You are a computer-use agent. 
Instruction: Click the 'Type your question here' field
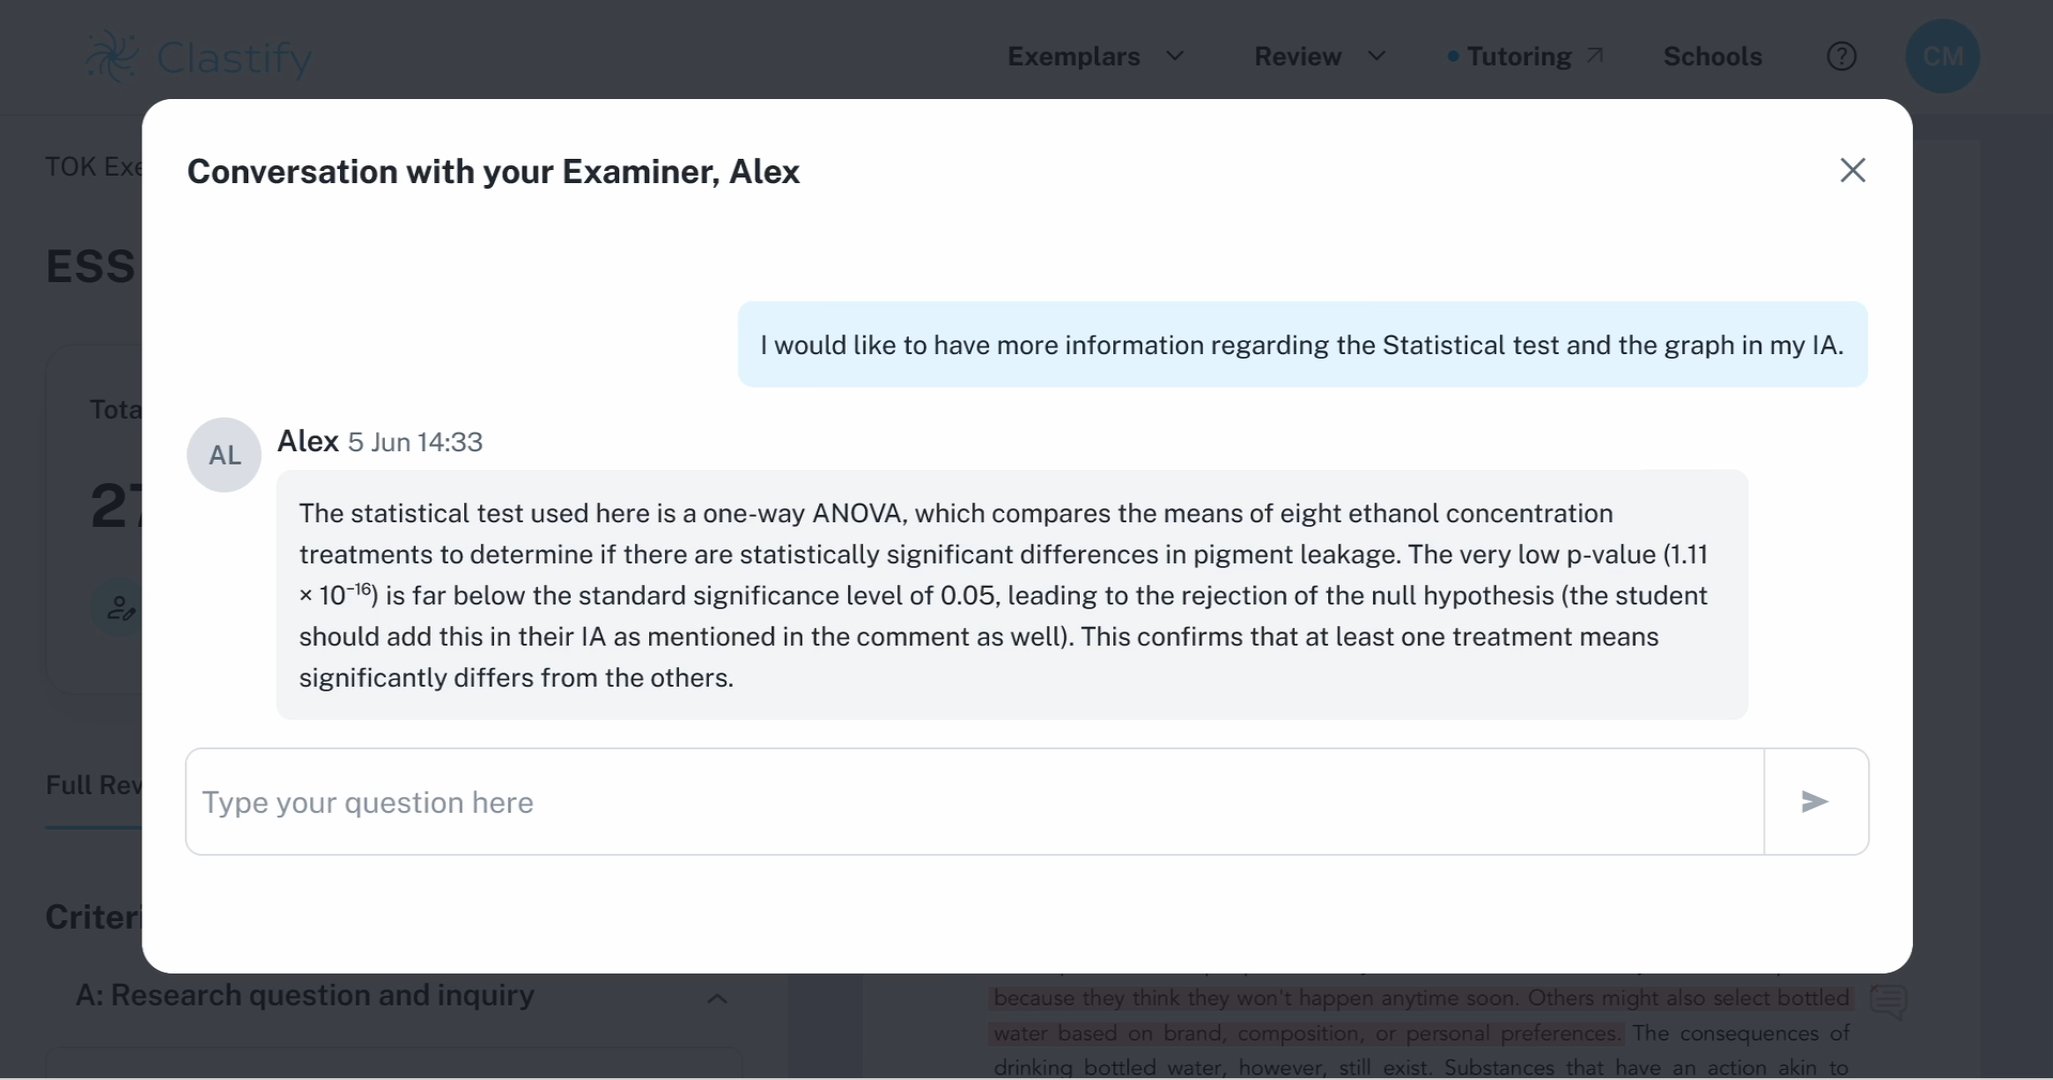click(x=974, y=802)
